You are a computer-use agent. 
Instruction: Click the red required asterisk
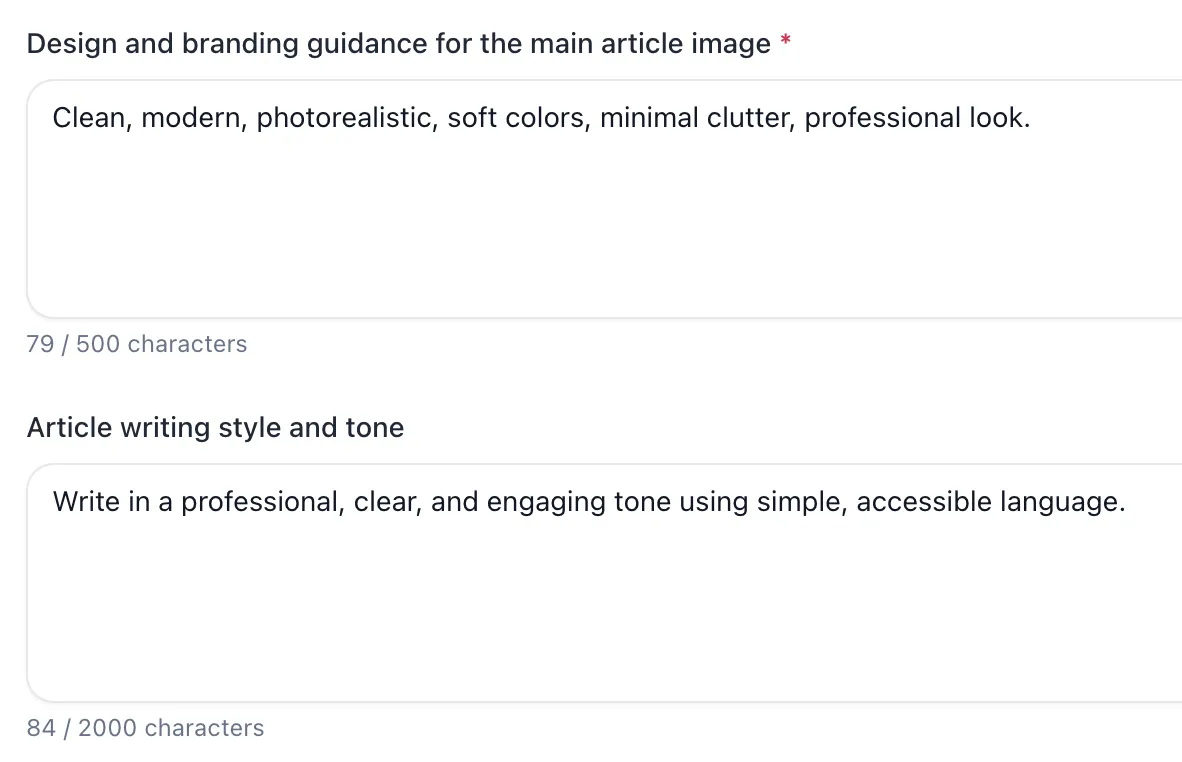pyautogui.click(x=786, y=41)
